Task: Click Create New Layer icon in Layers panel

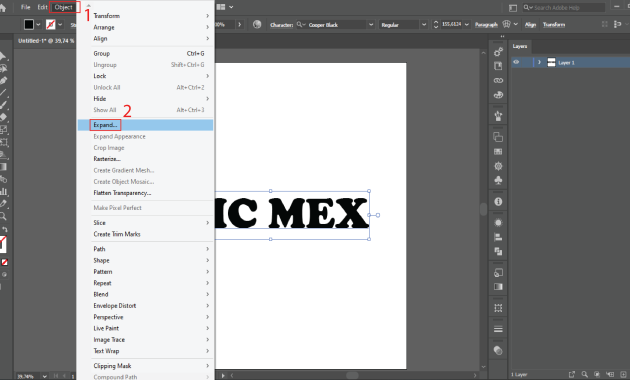Action: coord(622,374)
